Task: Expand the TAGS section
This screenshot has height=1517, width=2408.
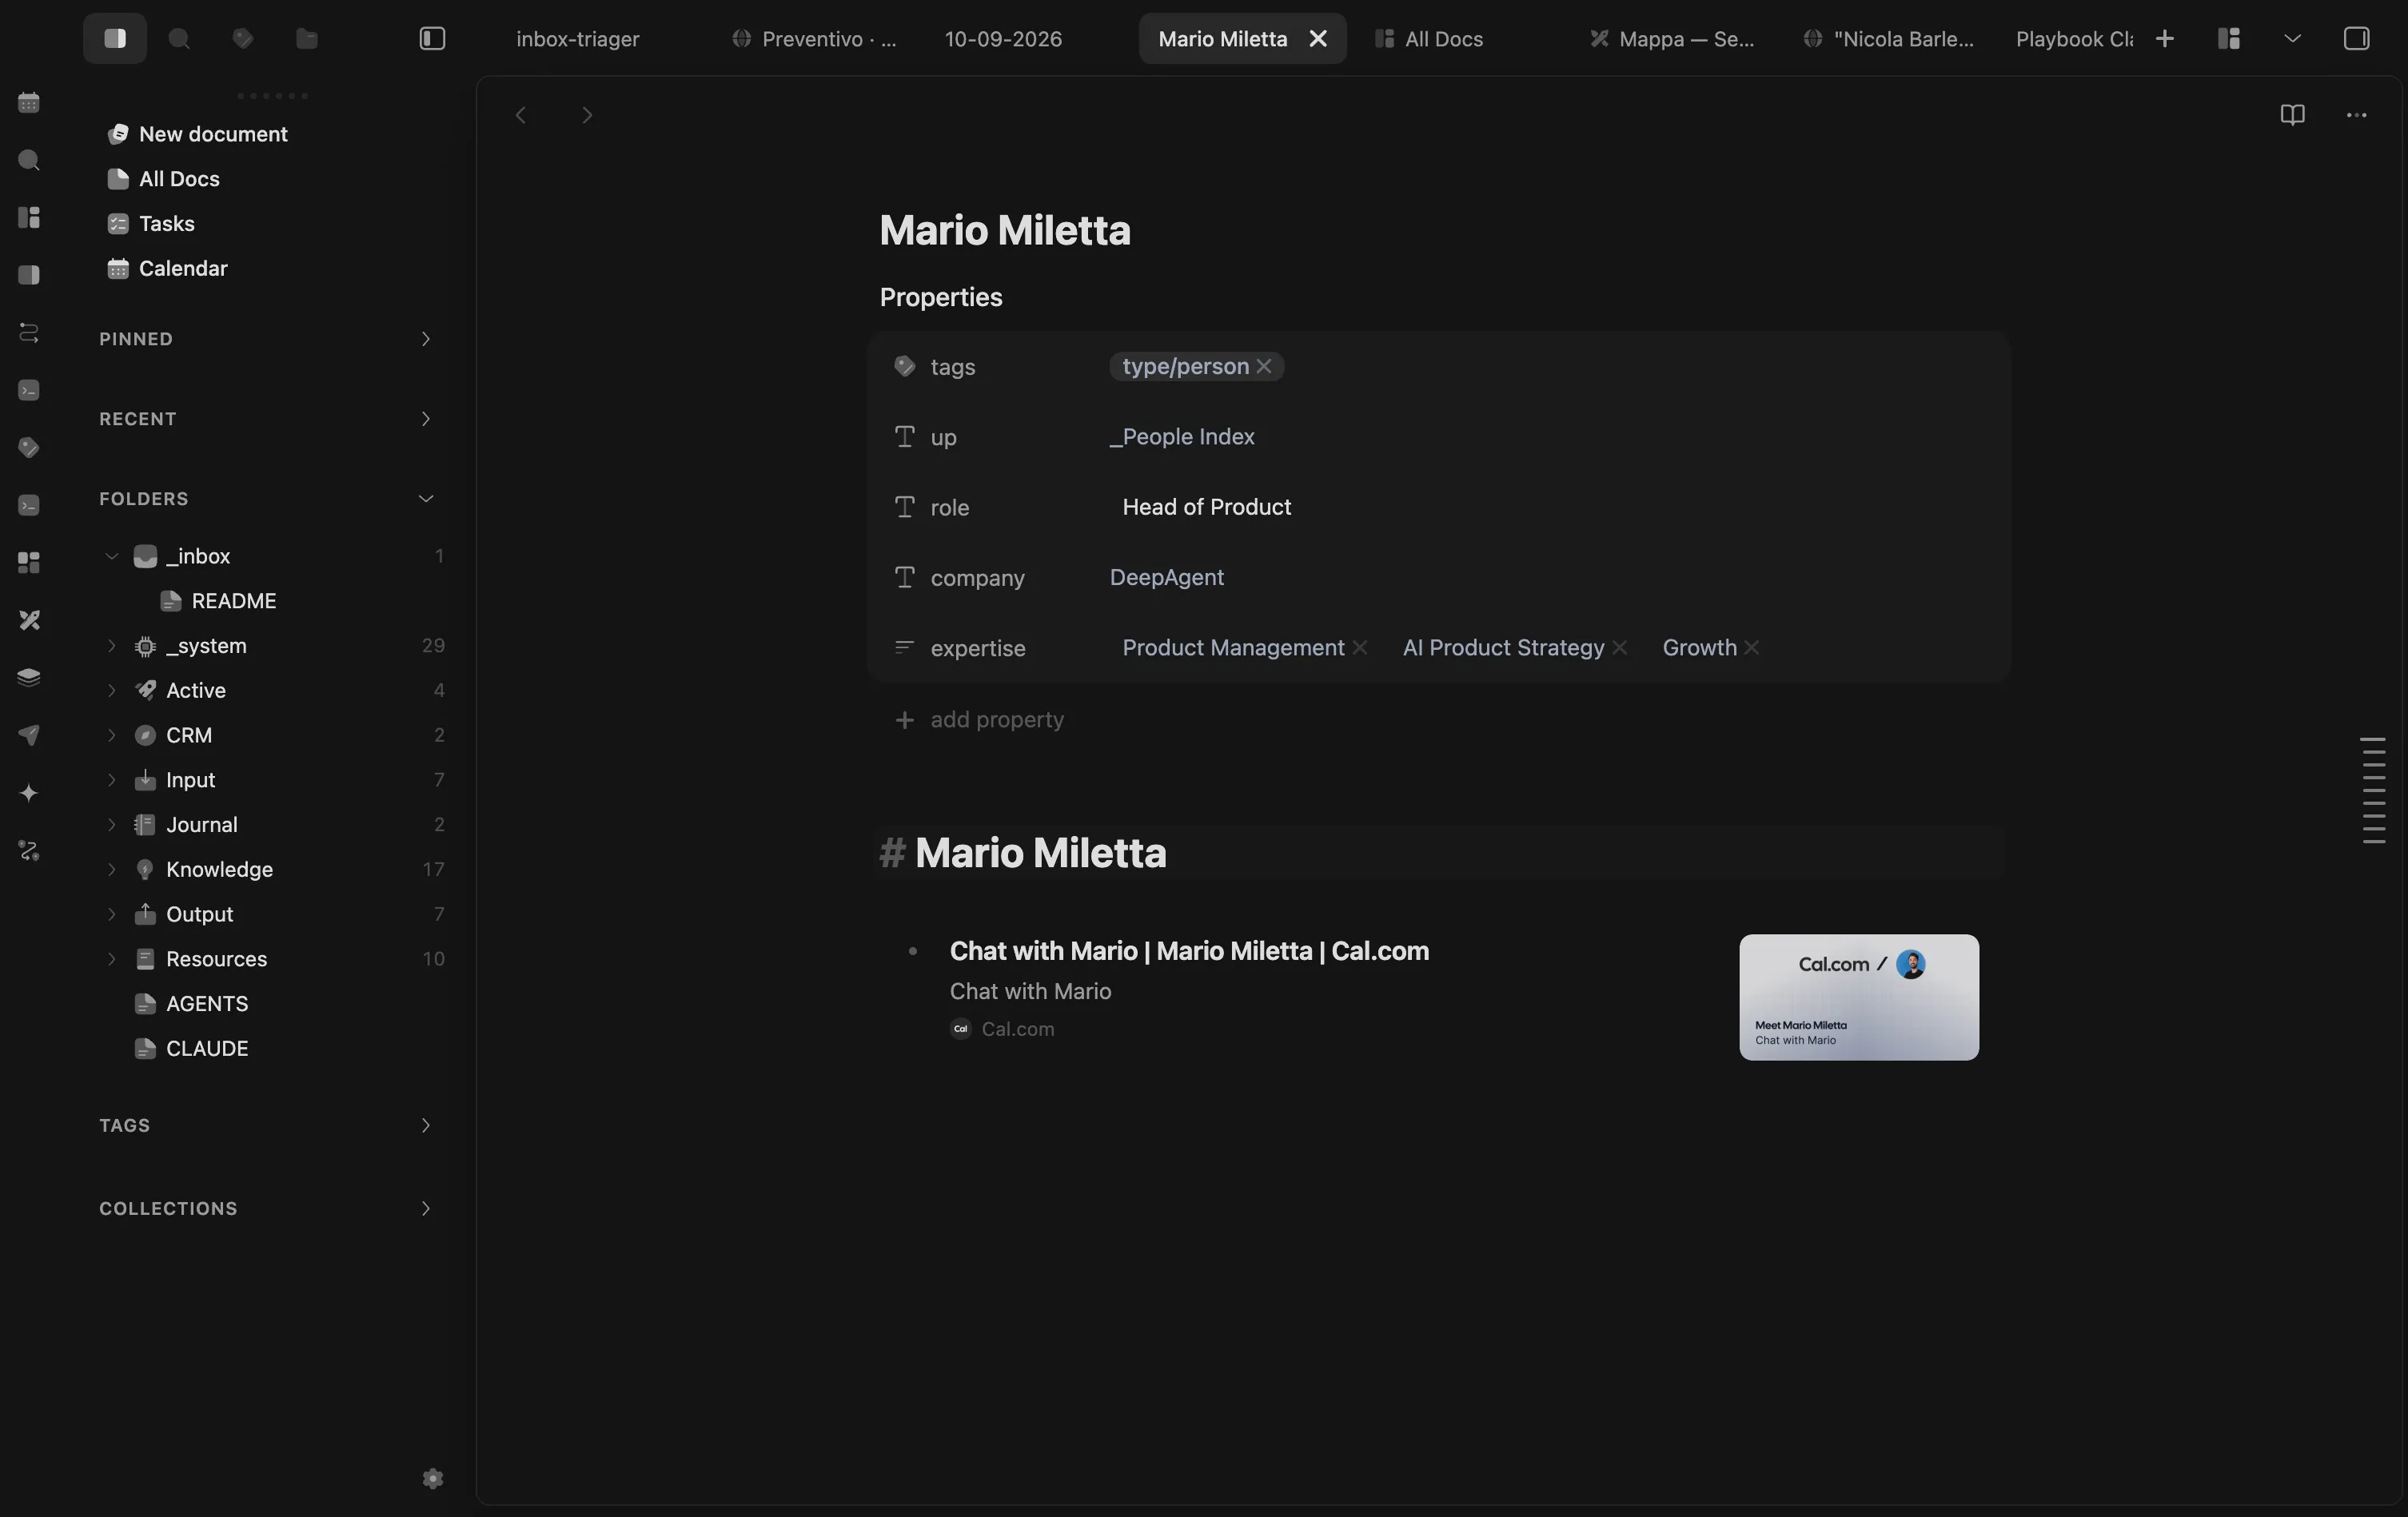Action: (425, 1125)
